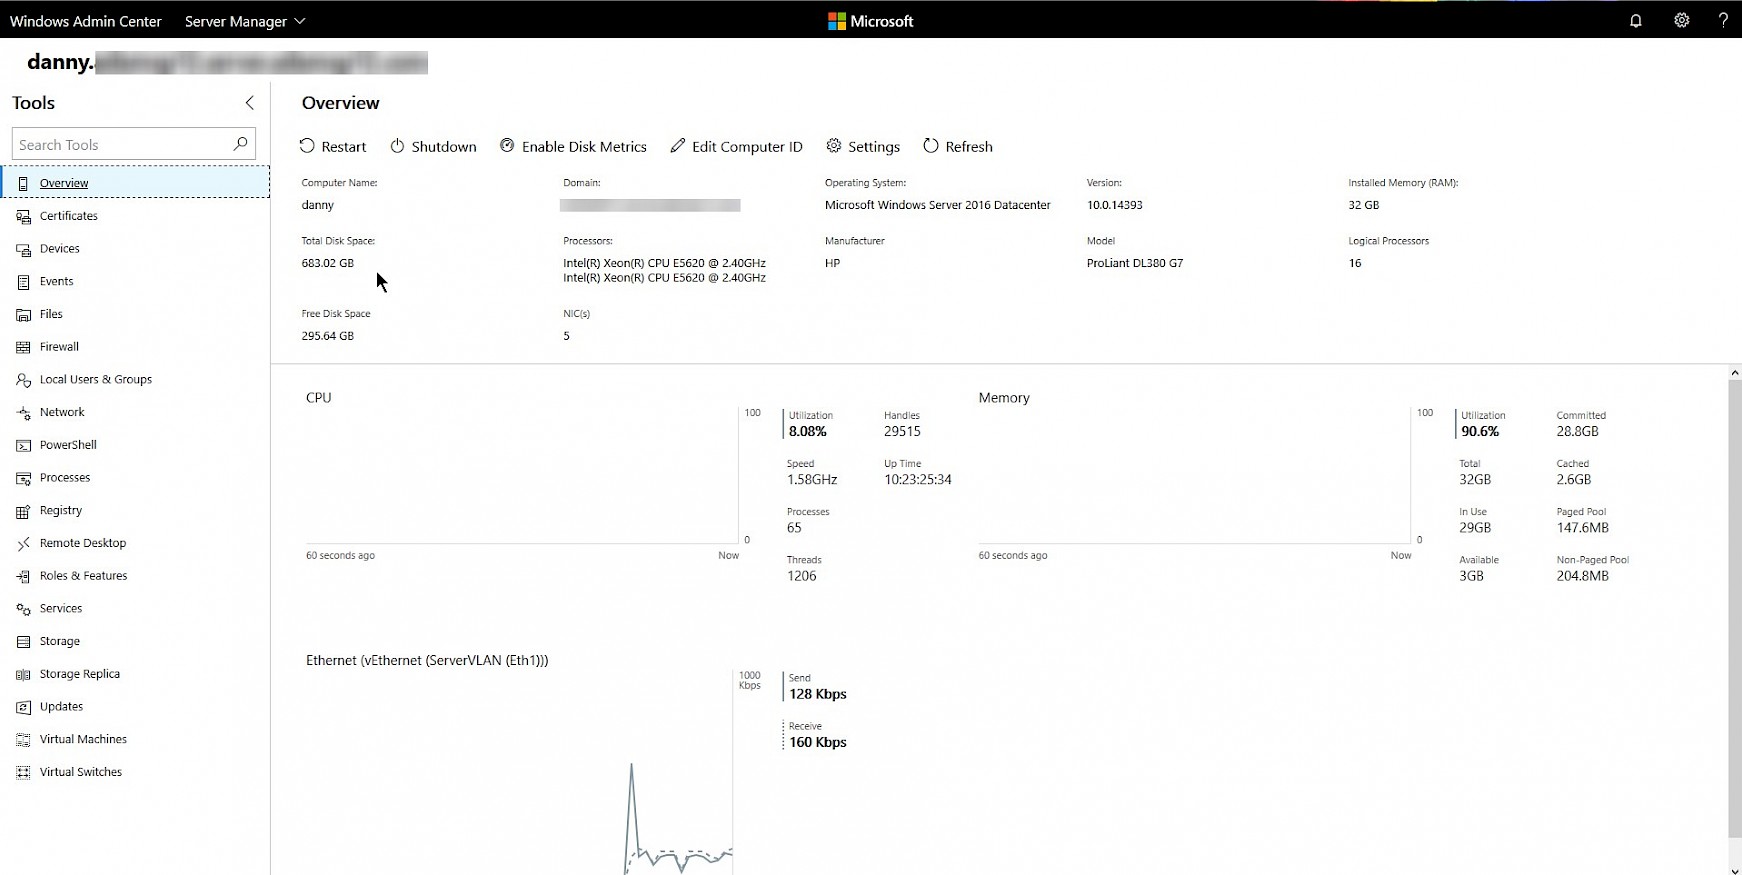Image resolution: width=1742 pixels, height=875 pixels.
Task: Click the Network icon in sidebar
Action: click(23, 412)
